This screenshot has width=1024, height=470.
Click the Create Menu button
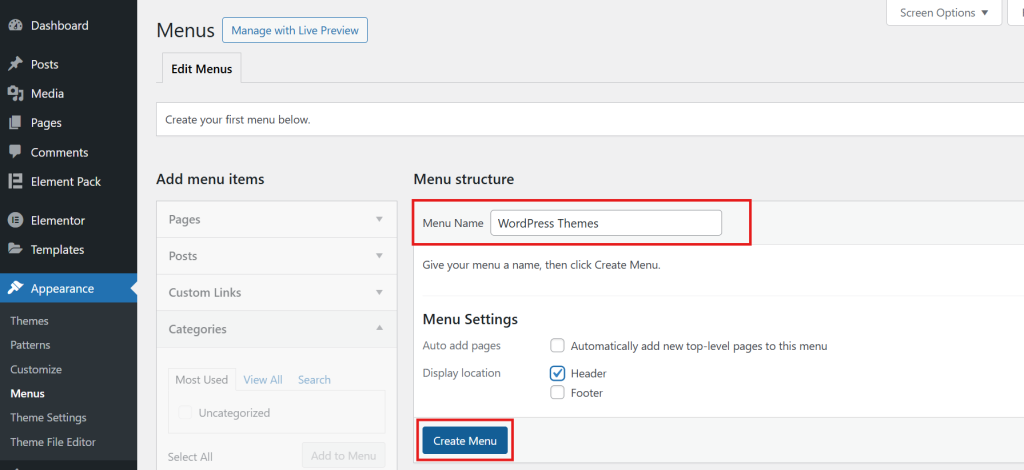465,441
